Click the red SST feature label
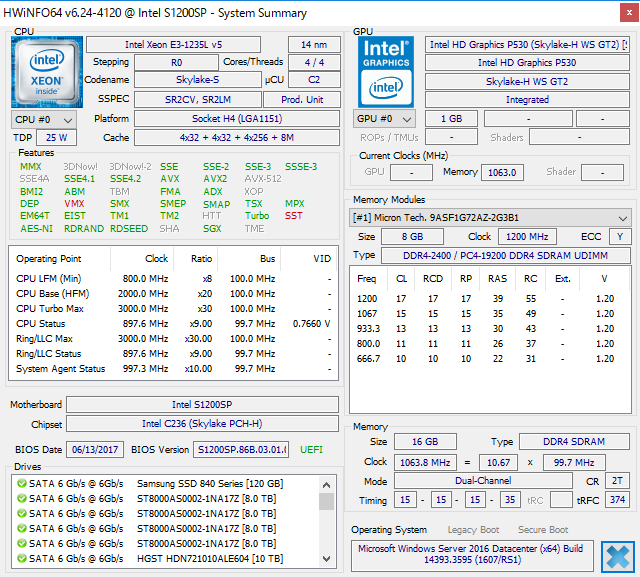The image size is (640, 577). coord(294,216)
